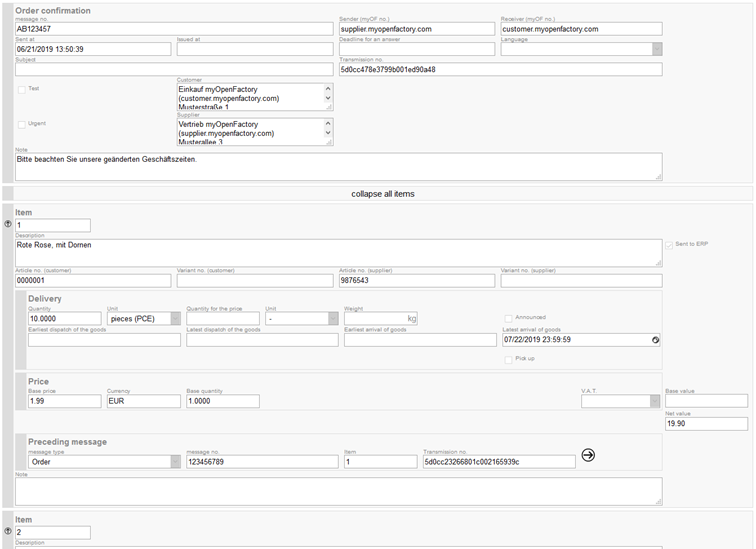Click the Quantity for the price field
756x549 pixels.
223,319
